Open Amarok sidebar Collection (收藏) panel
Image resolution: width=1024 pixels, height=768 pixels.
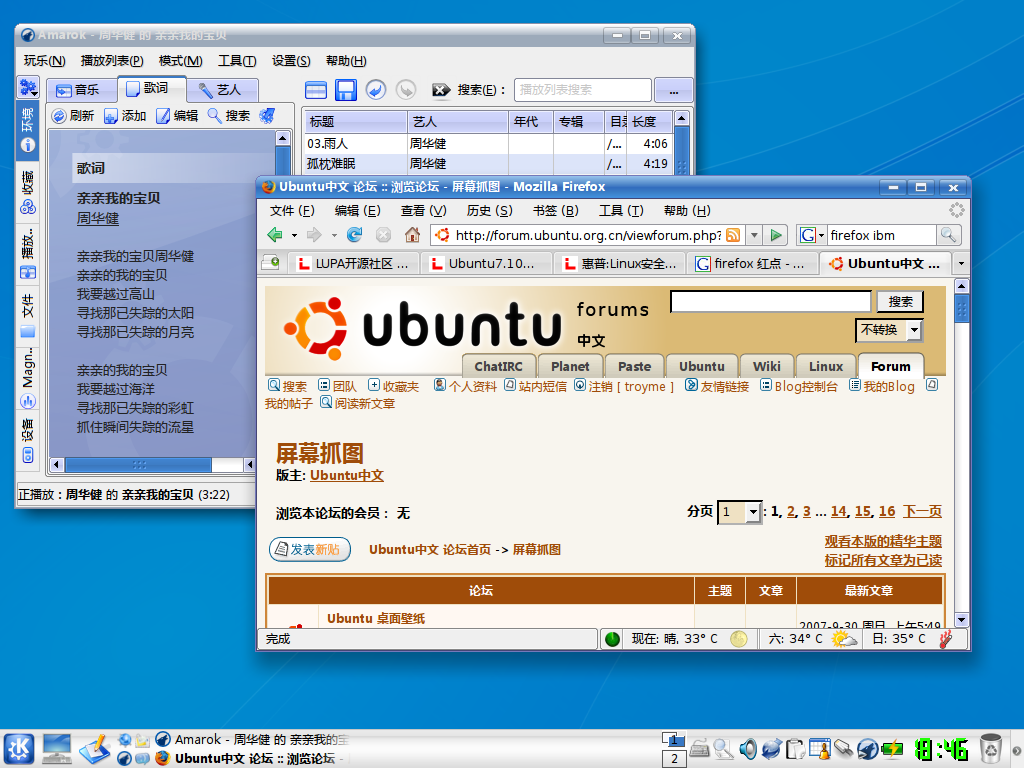(27, 192)
